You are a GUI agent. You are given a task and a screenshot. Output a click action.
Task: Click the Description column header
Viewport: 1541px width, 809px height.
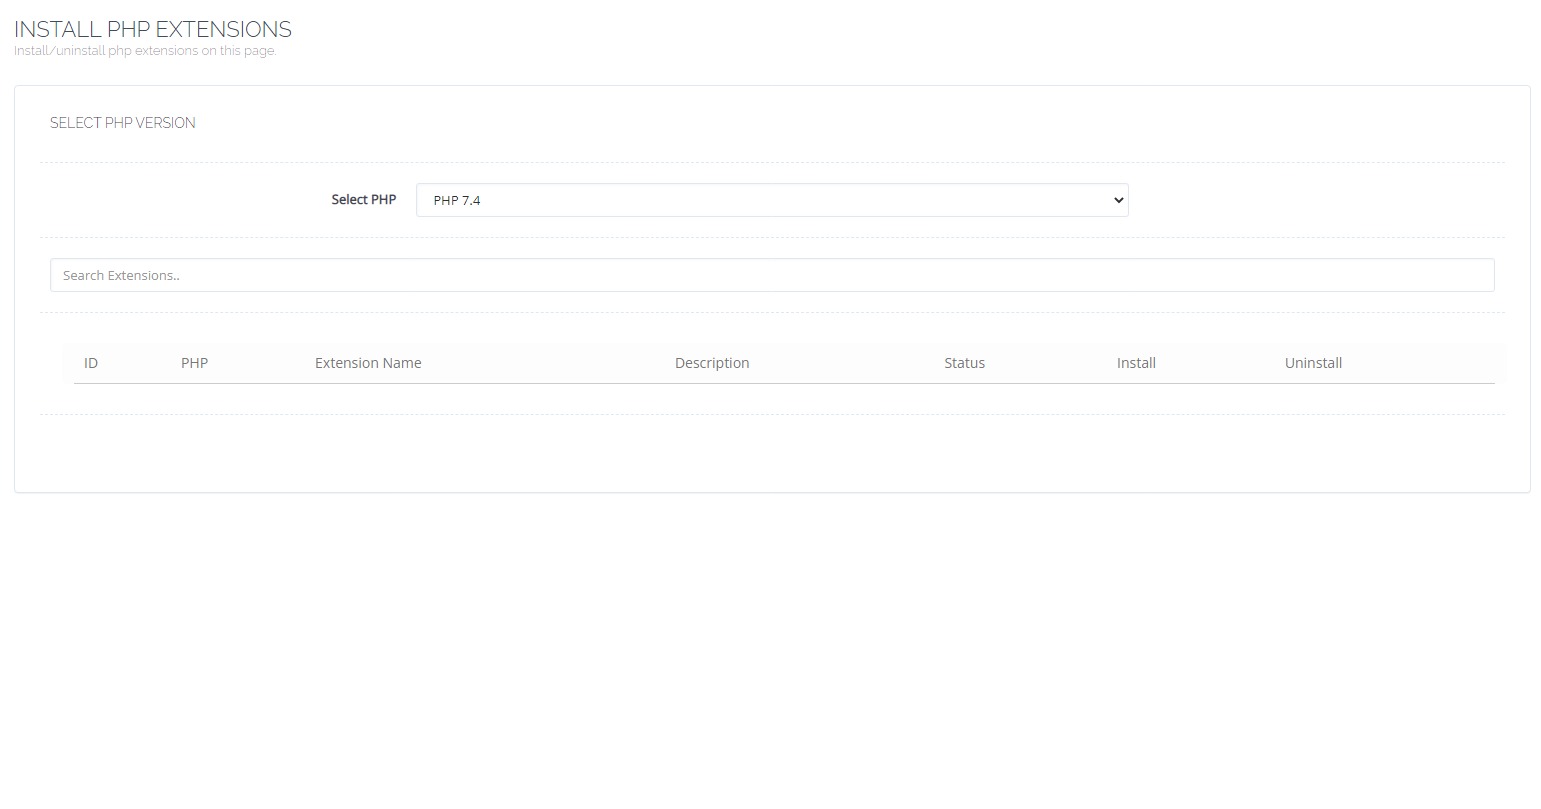[712, 363]
